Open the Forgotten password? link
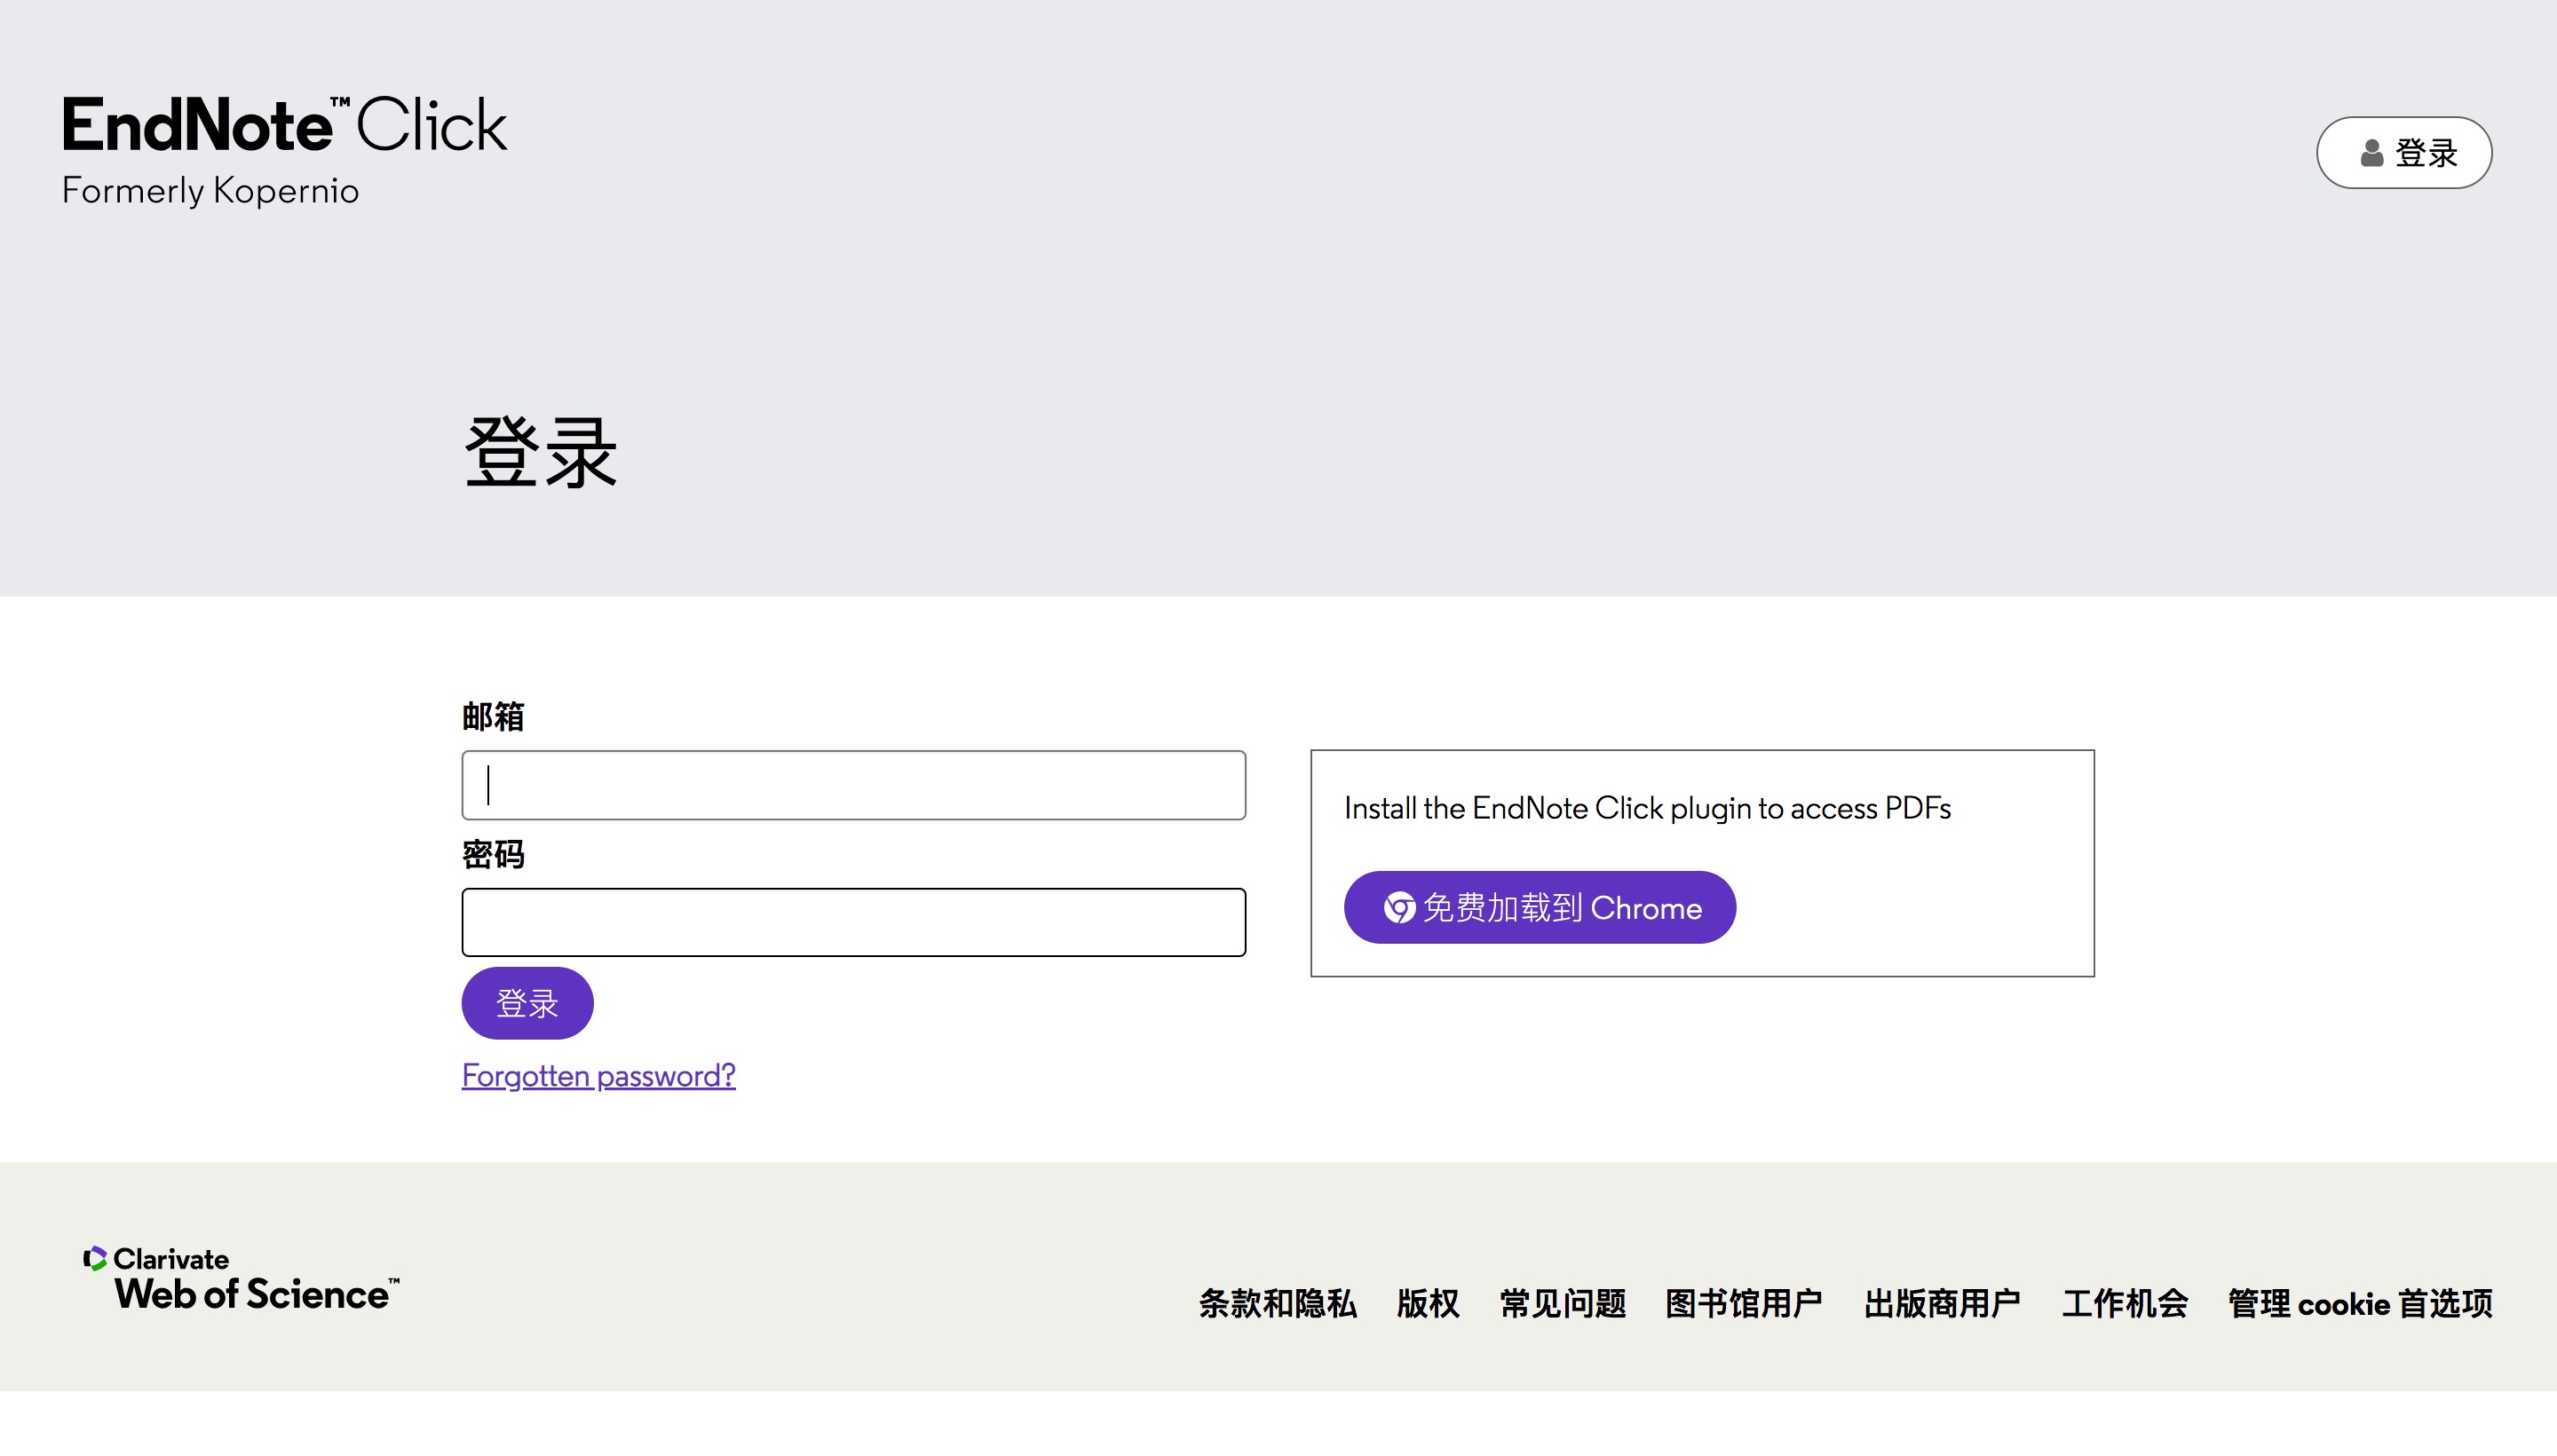The height and width of the screenshot is (1456, 2557). coord(598,1076)
